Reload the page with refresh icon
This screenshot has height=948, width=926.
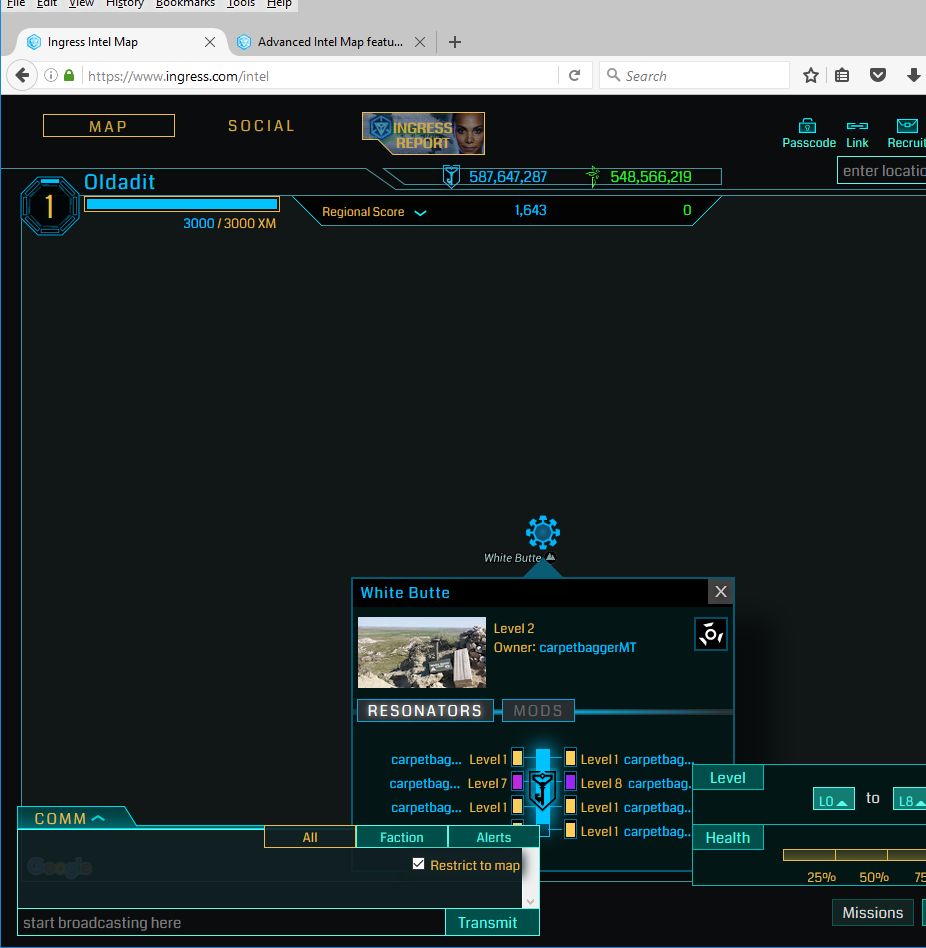574,76
